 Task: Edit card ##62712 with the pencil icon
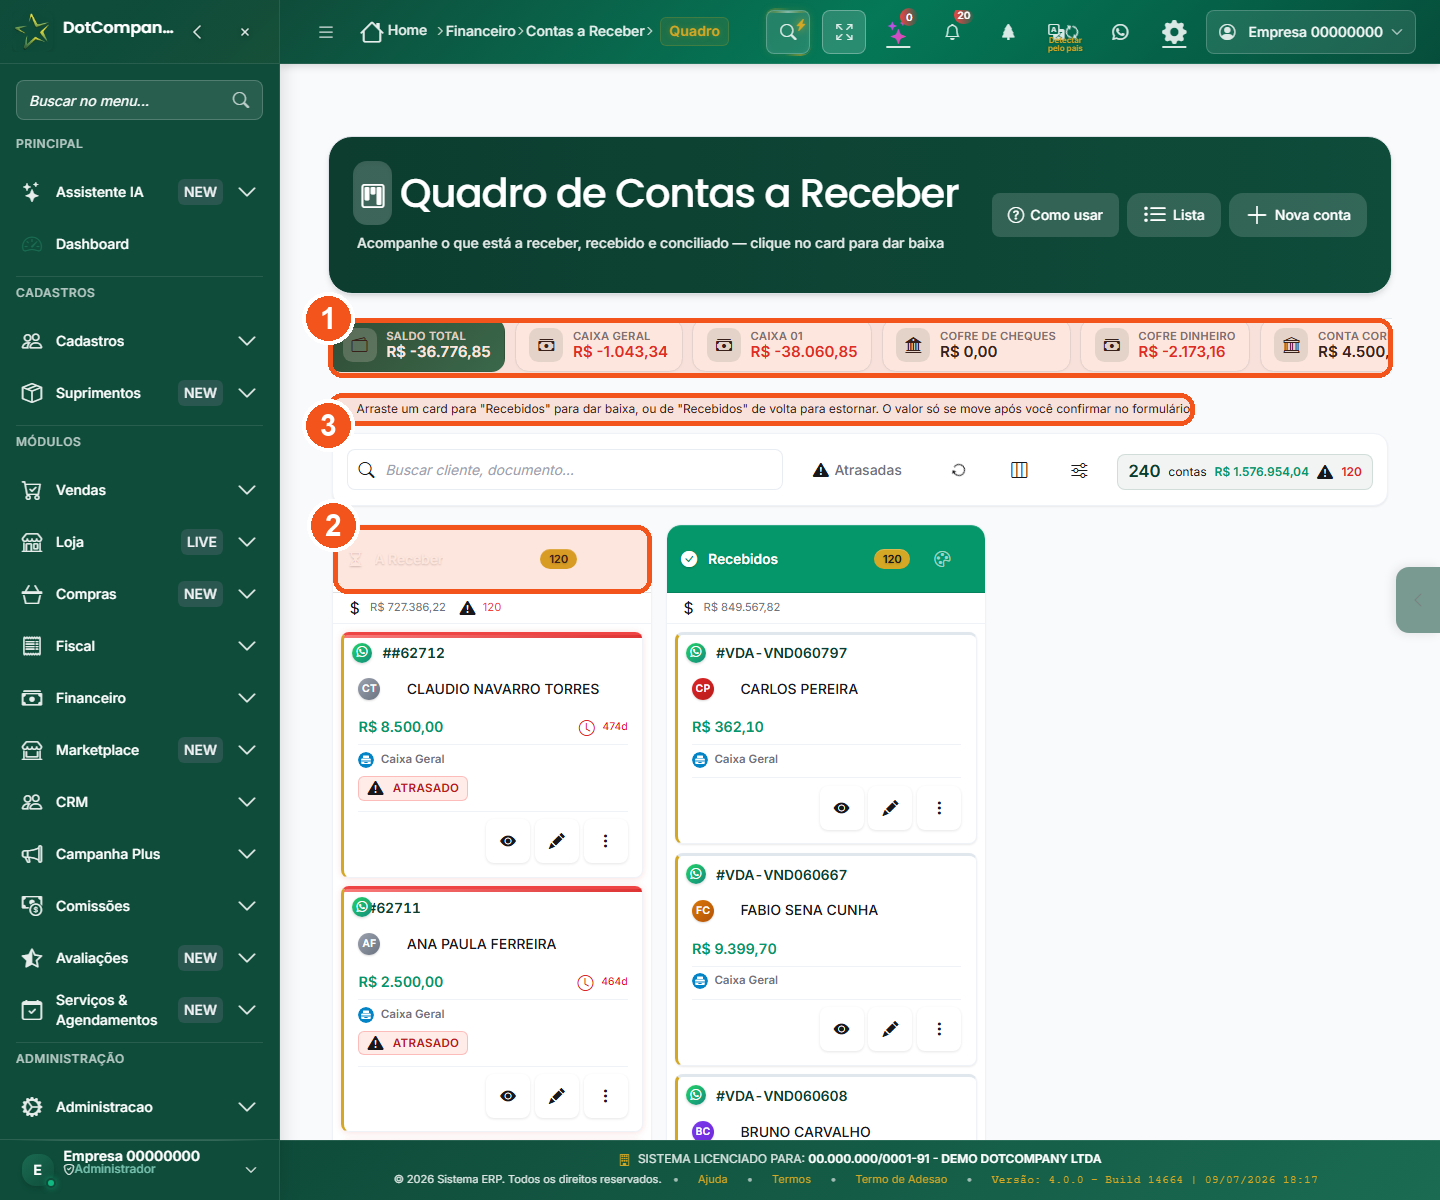(x=557, y=841)
